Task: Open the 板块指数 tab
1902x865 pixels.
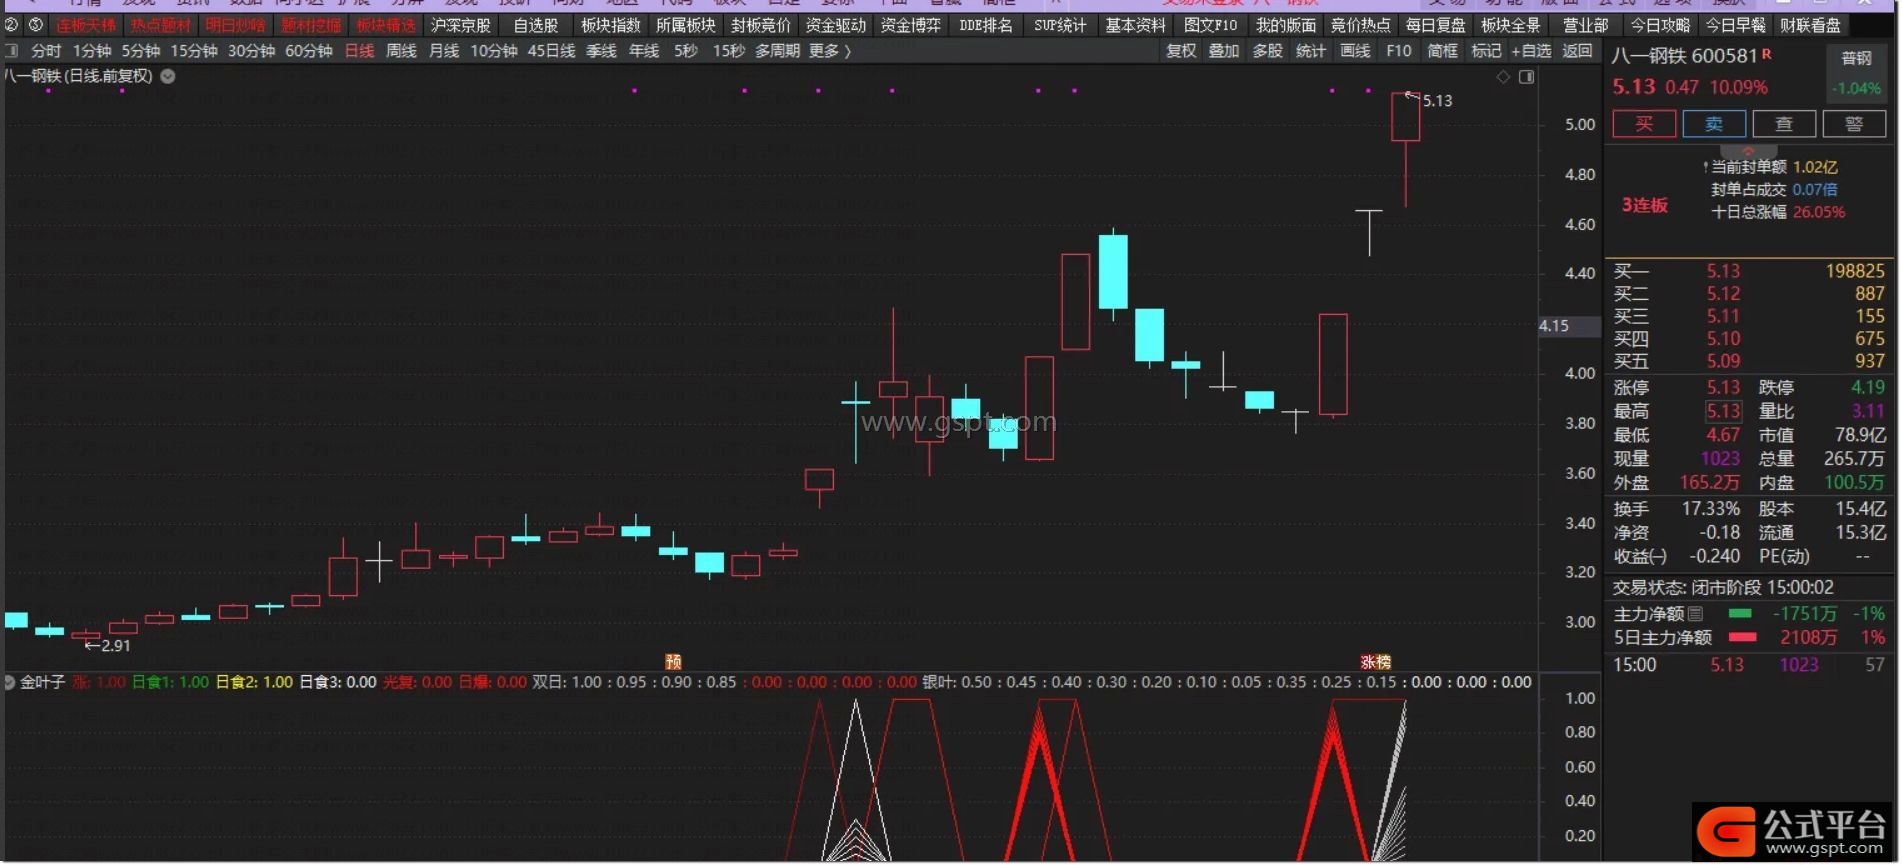Action: (x=611, y=25)
